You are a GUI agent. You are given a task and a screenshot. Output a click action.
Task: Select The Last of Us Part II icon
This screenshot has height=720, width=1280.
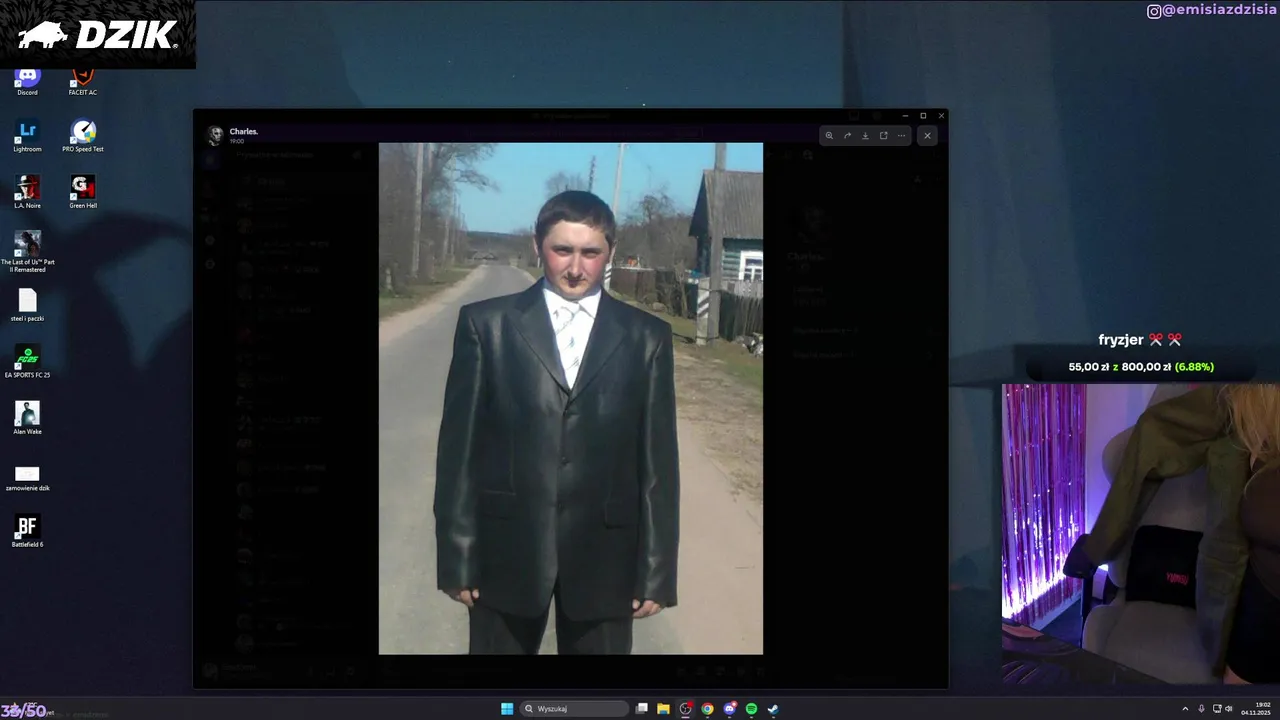(27, 252)
